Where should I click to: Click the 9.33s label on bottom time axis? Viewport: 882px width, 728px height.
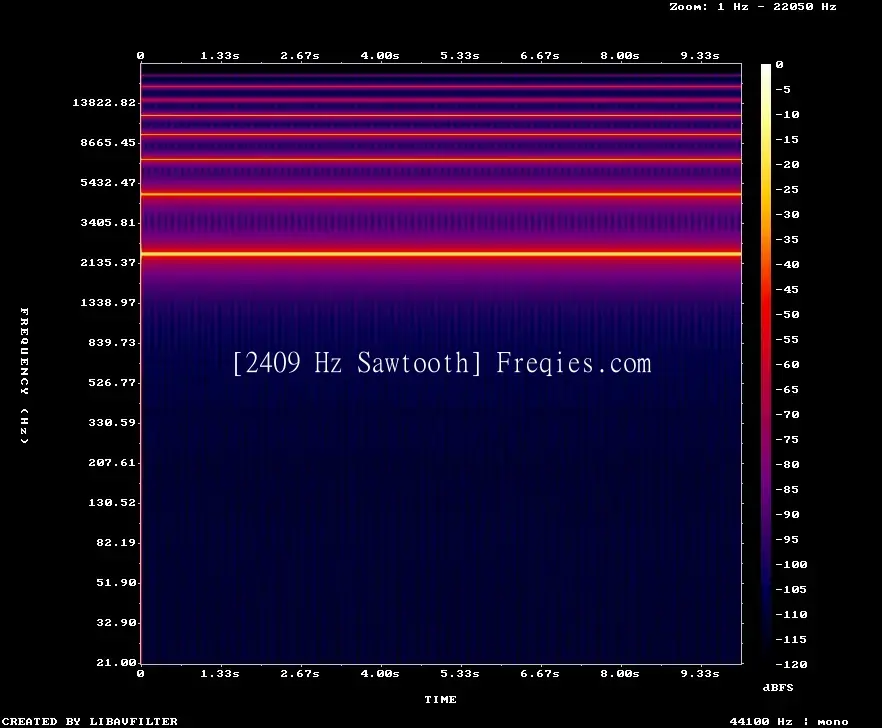(700, 673)
